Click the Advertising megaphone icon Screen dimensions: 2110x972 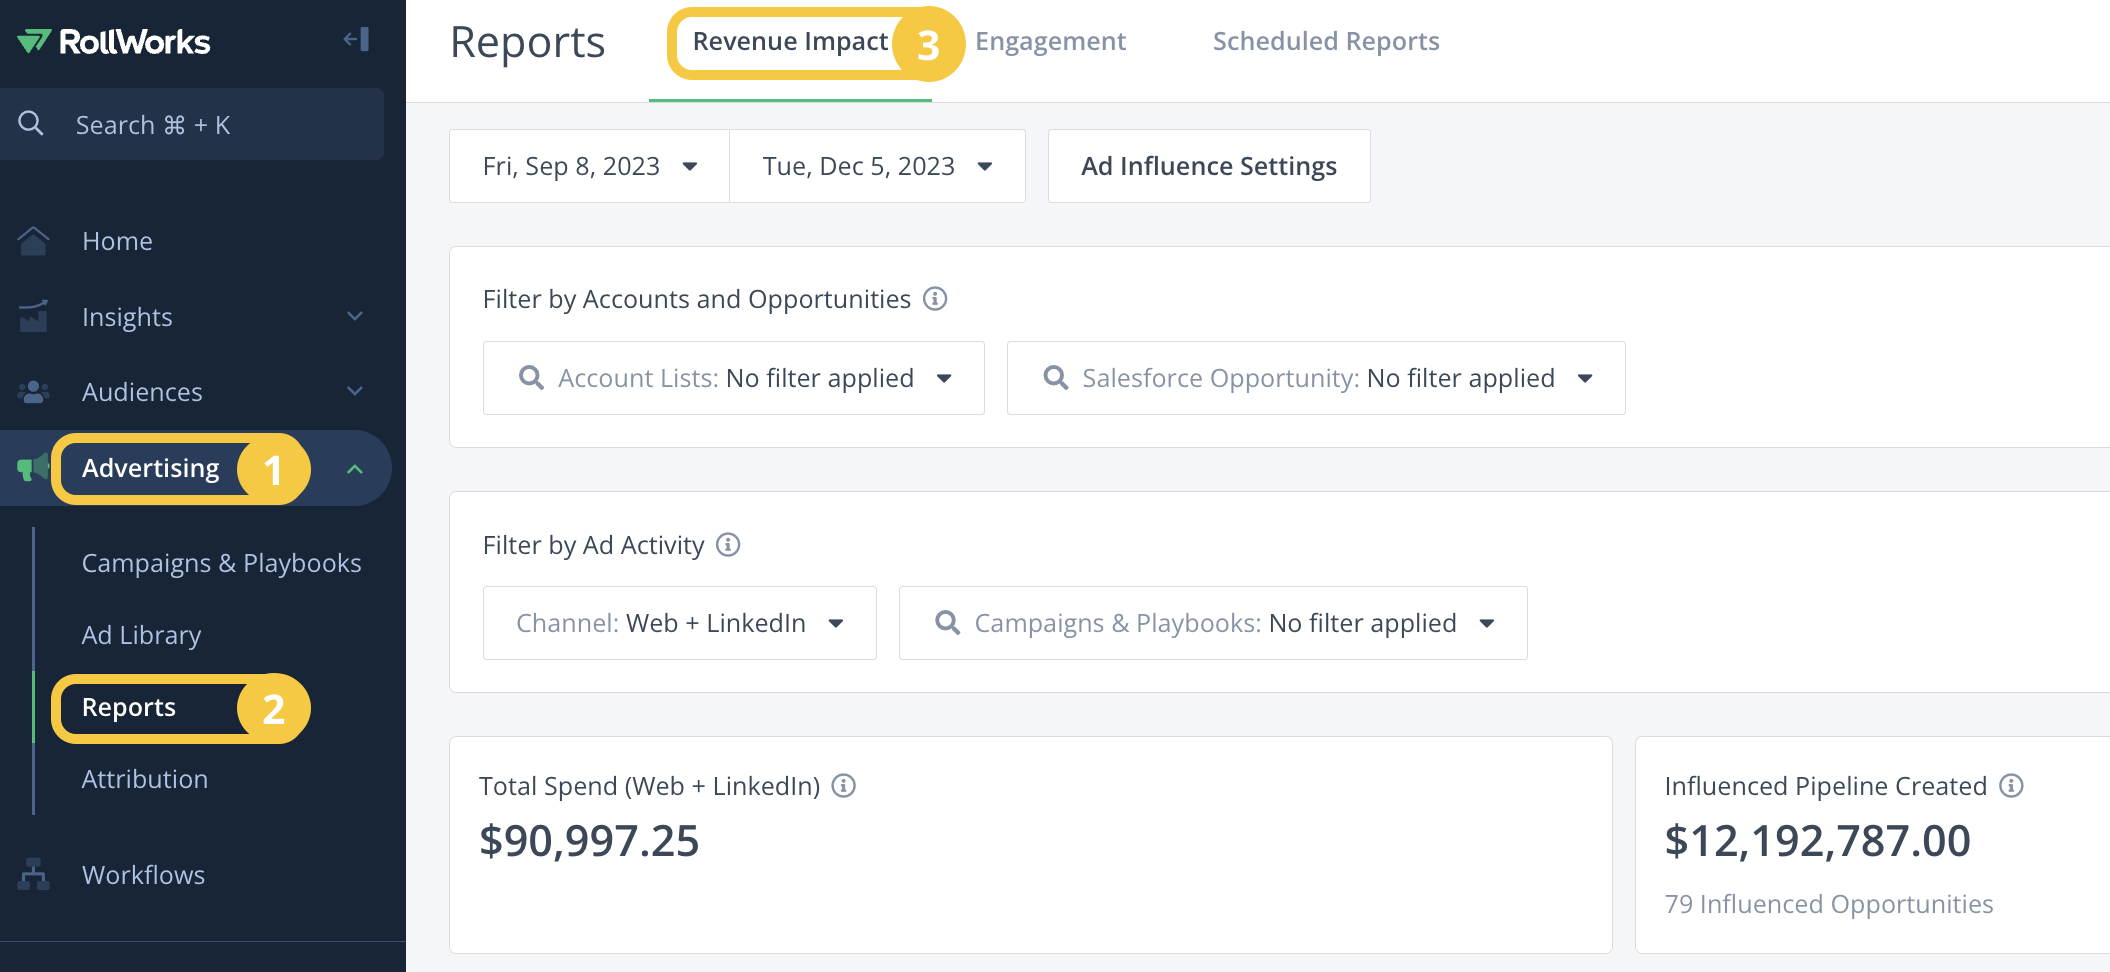click(x=33, y=467)
